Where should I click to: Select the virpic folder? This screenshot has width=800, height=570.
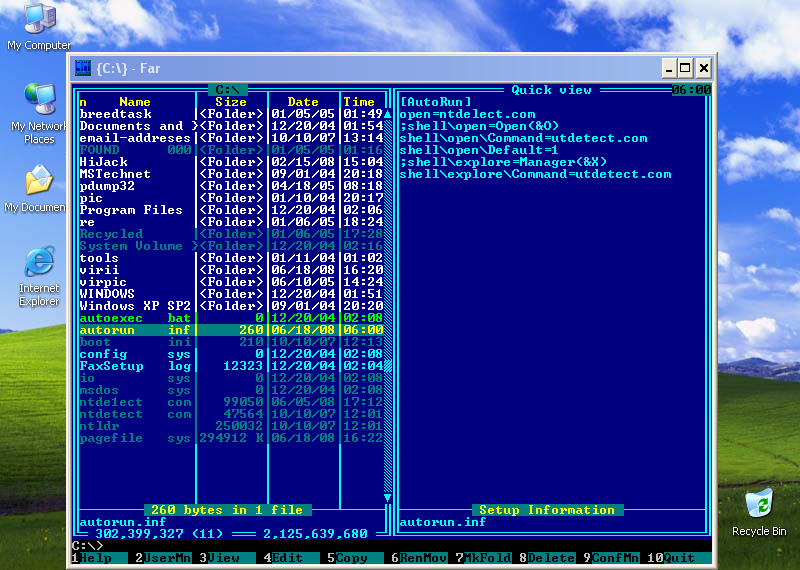pyautogui.click(x=231, y=282)
